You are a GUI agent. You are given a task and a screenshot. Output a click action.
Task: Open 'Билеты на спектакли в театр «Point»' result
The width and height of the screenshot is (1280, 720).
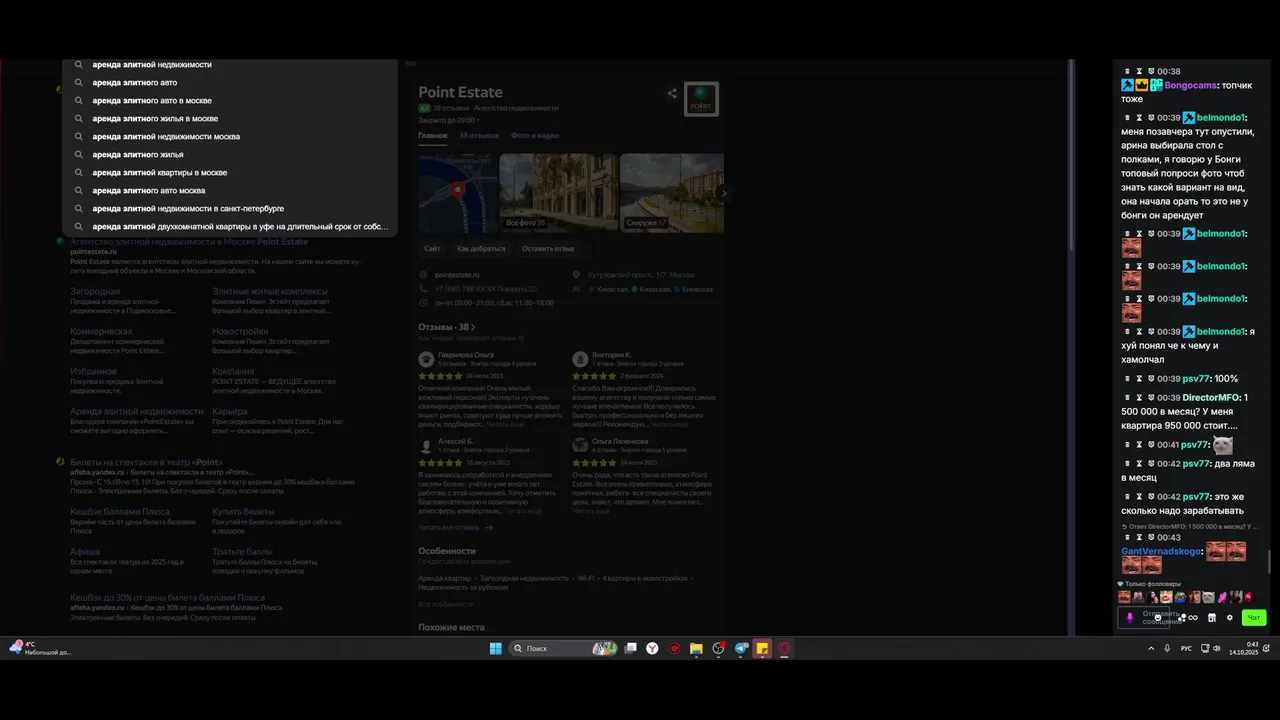146,462
